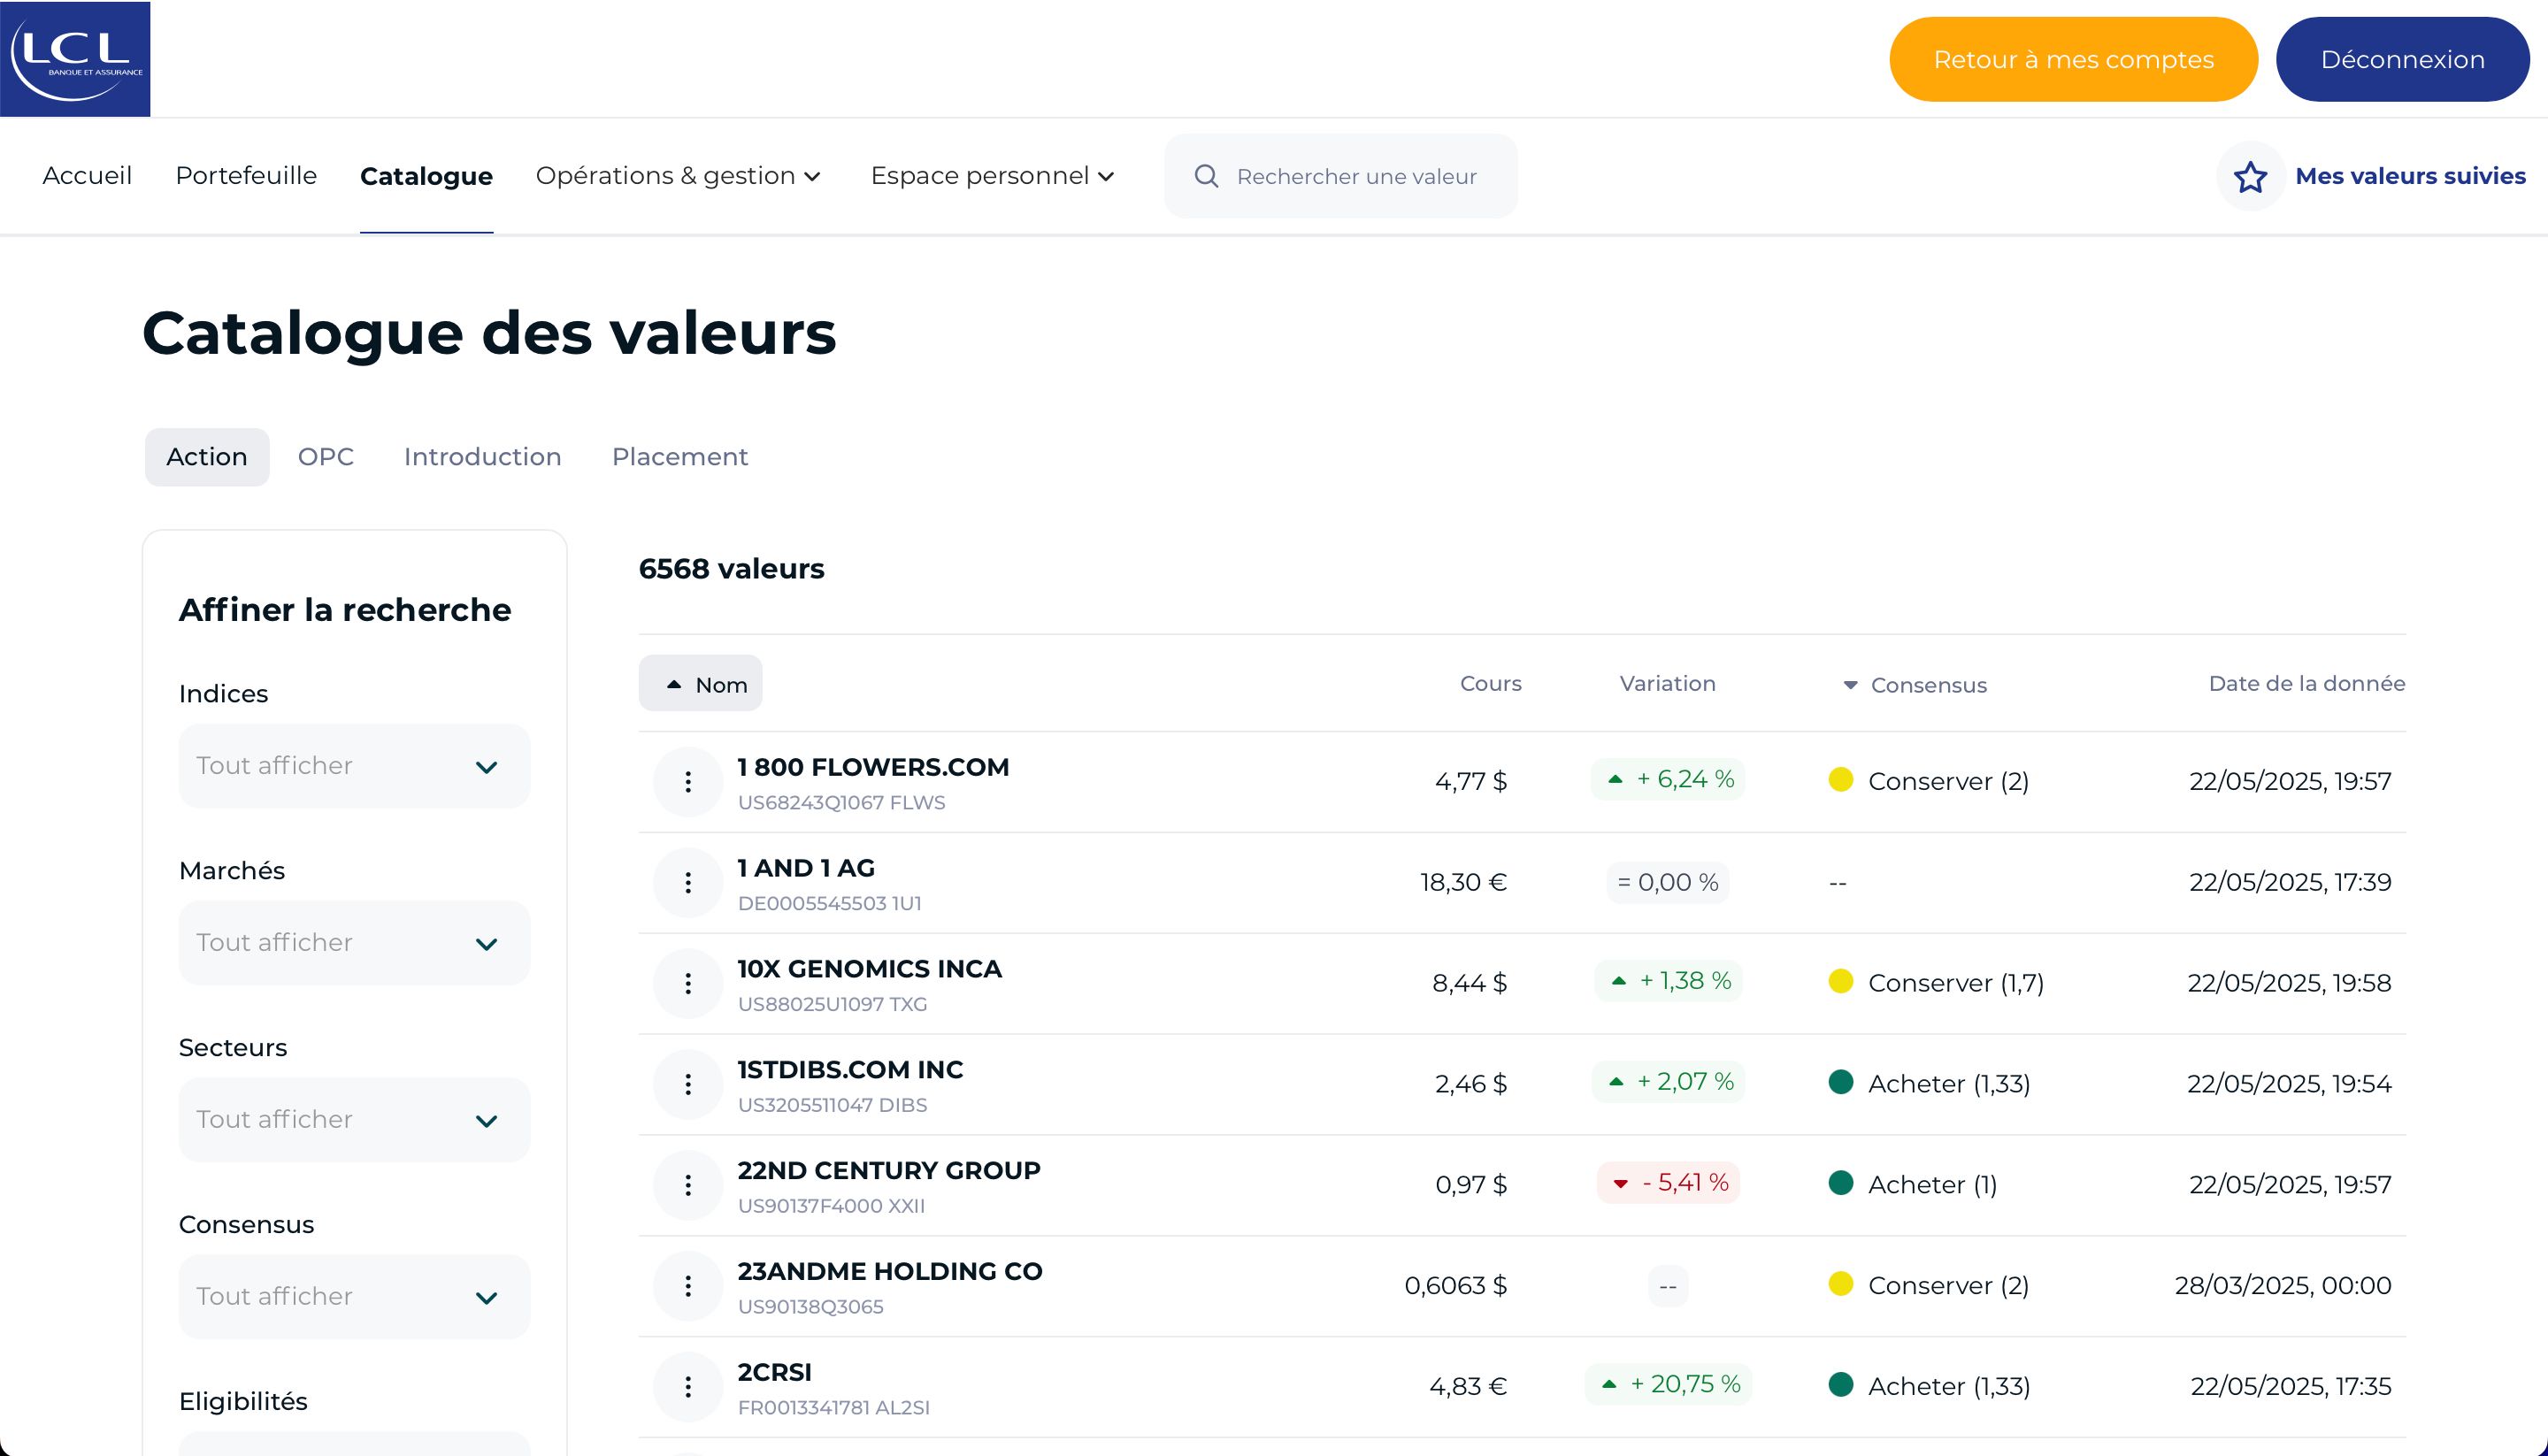This screenshot has height=1456, width=2548.
Task: Click green consensus dot for 1STDIBS.COM INC
Action: pyautogui.click(x=1841, y=1082)
